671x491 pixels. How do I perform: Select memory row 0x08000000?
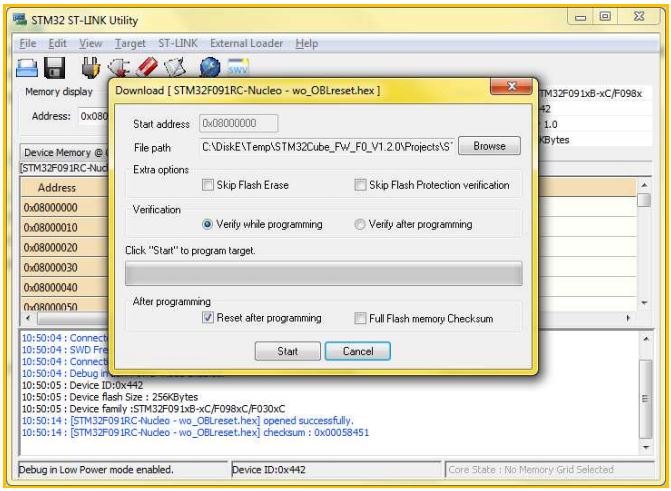pyautogui.click(x=64, y=208)
